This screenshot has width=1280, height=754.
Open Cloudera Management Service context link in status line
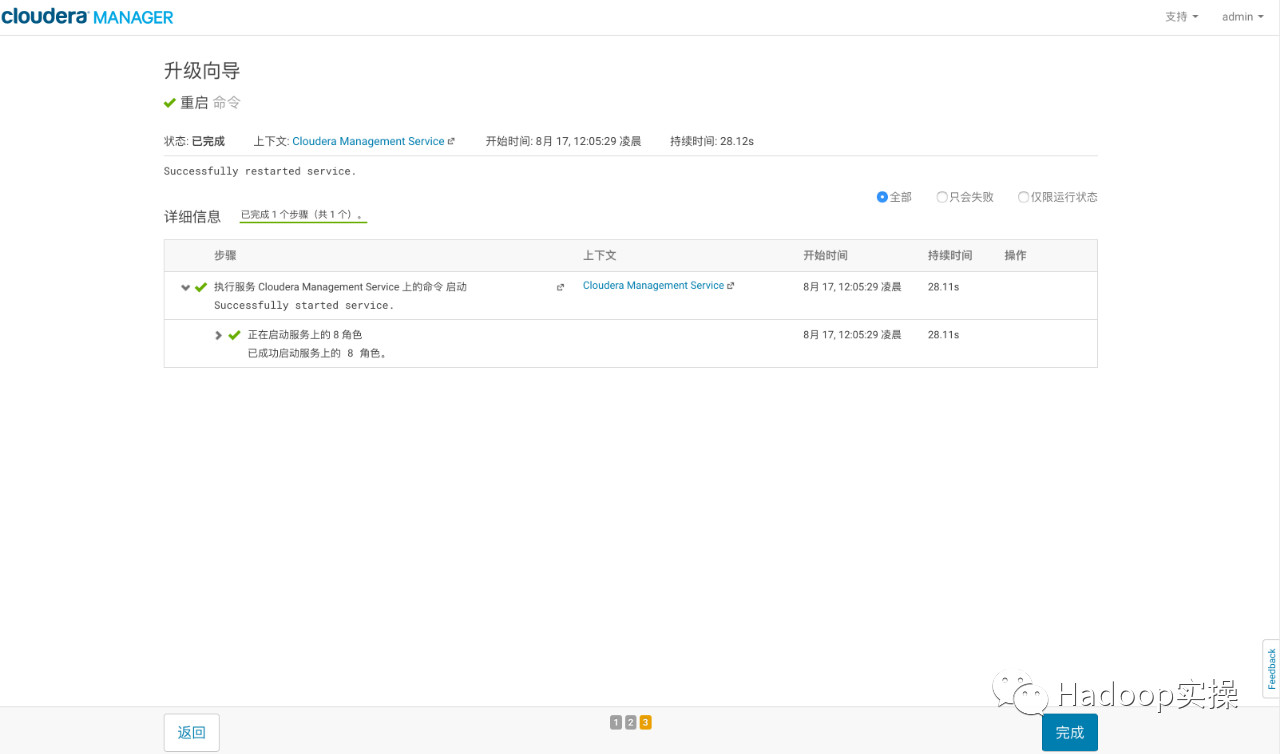click(368, 141)
